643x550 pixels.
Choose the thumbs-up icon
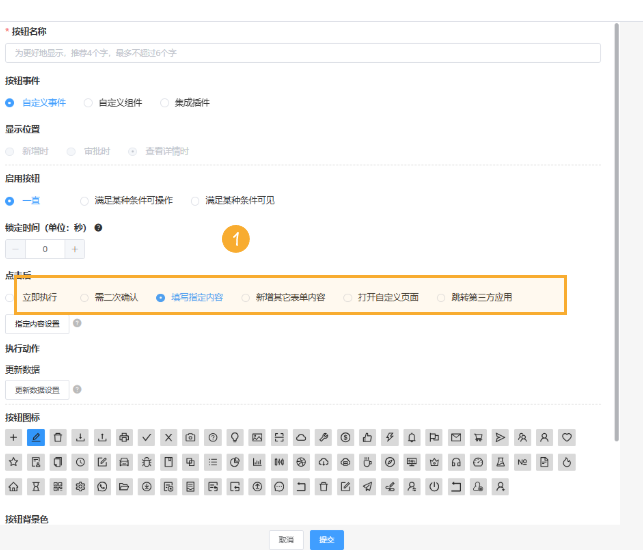[x=368, y=438]
